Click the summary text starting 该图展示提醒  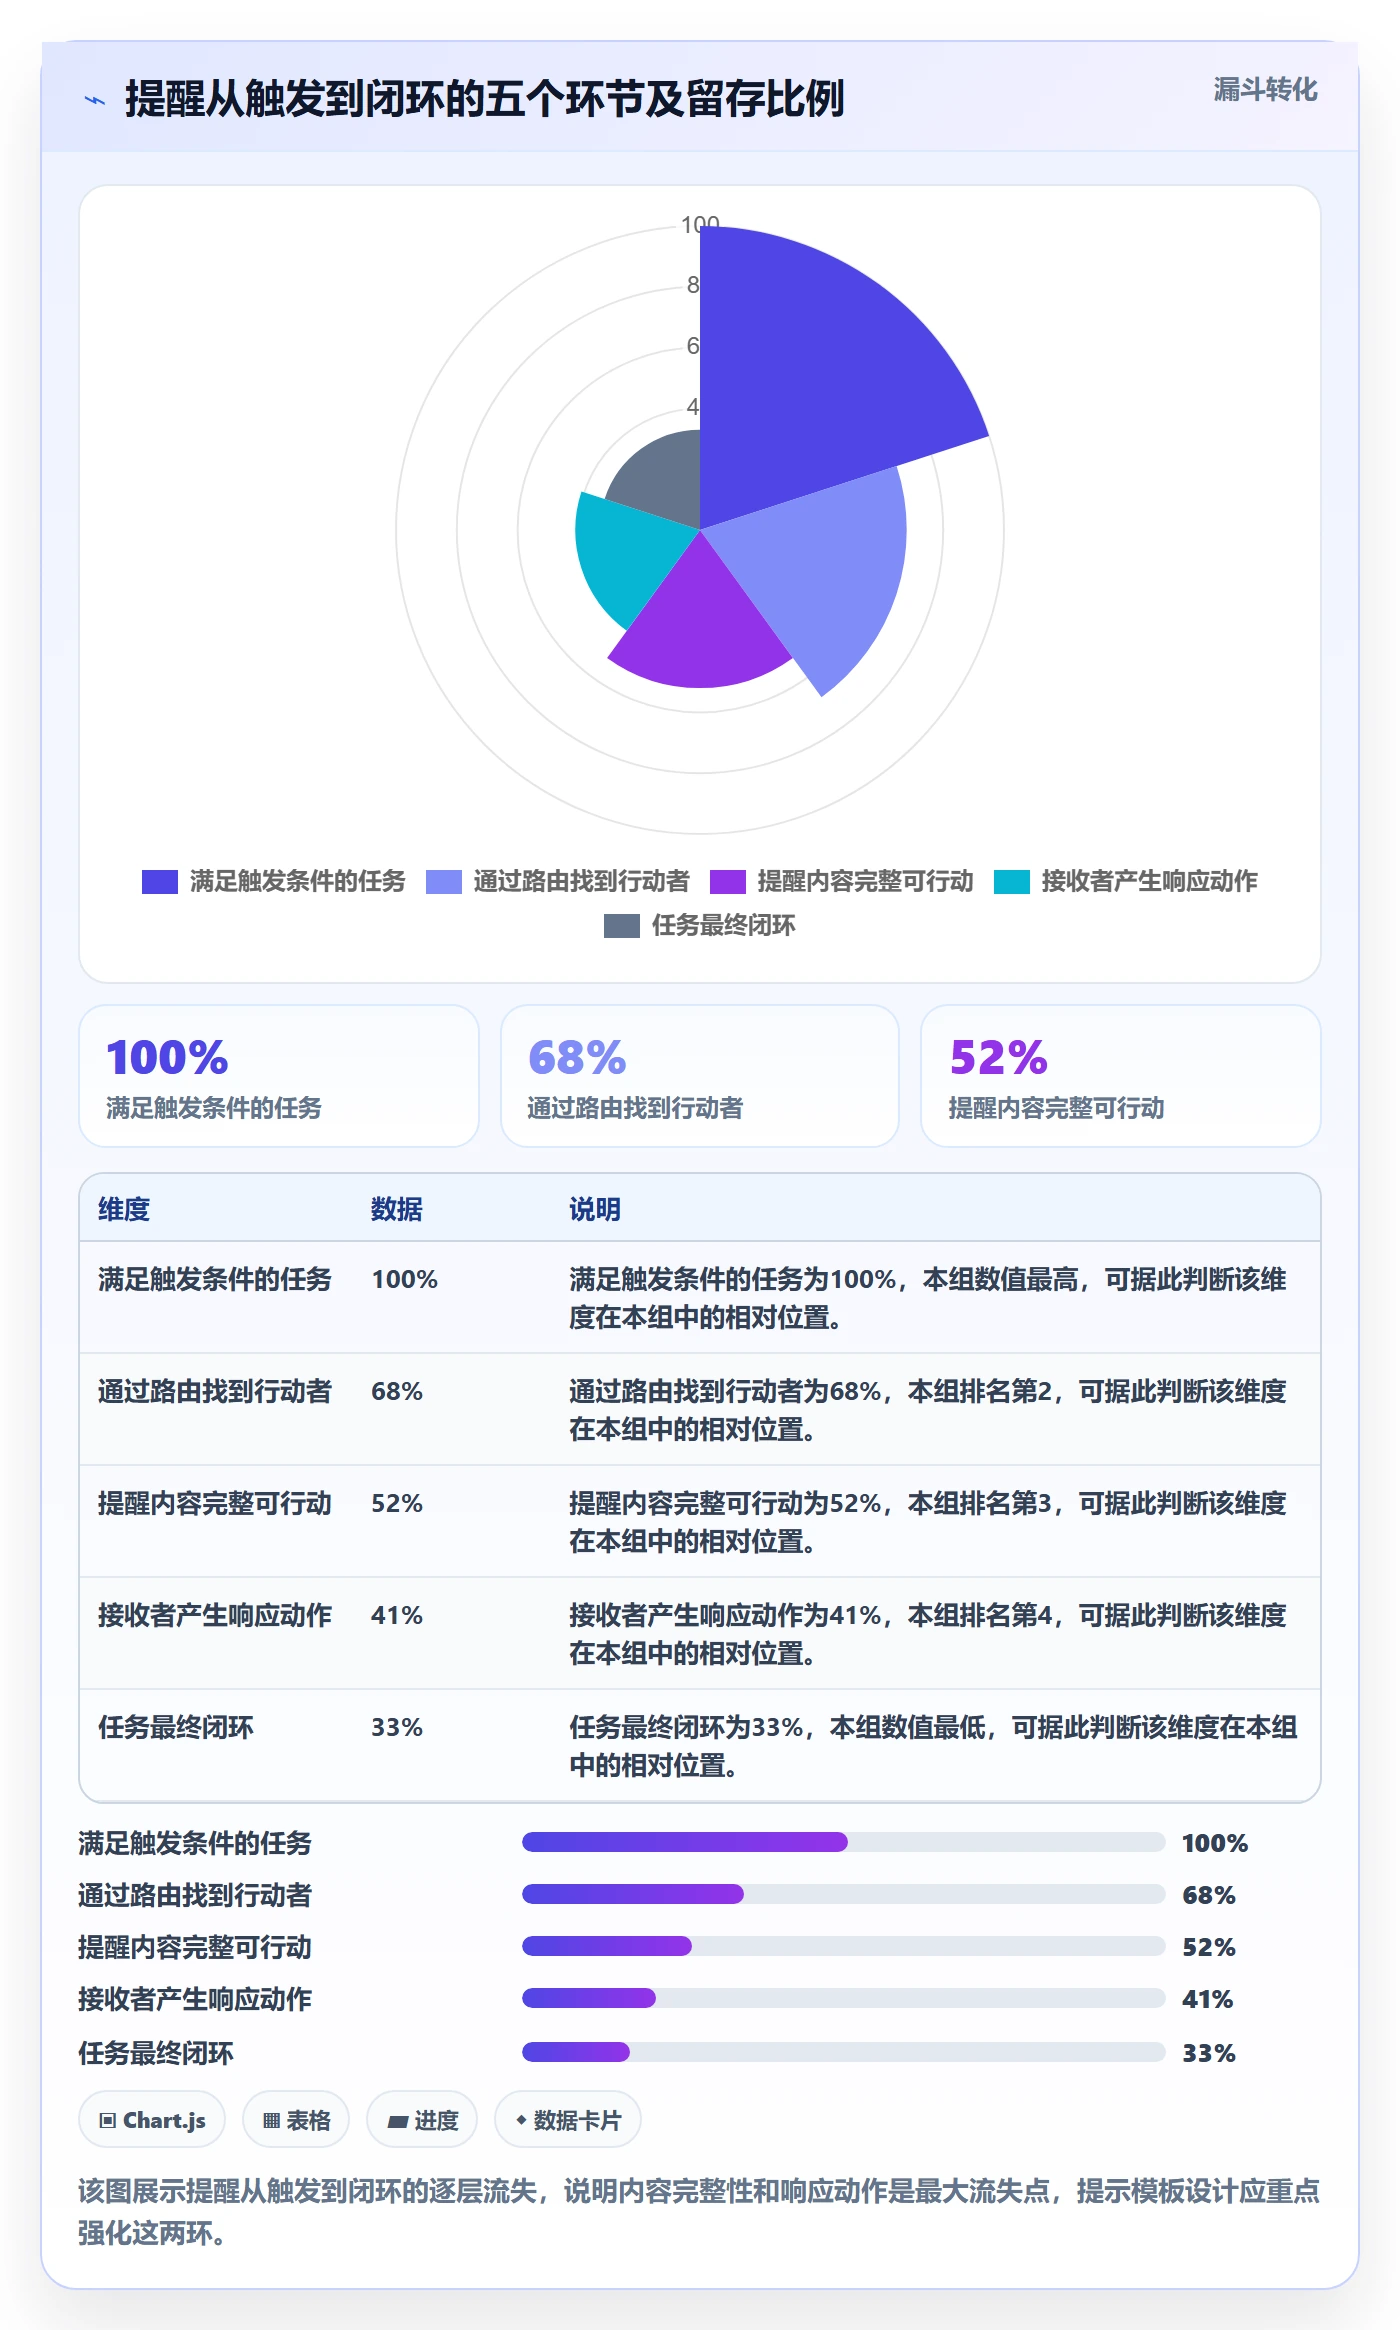click(x=699, y=2212)
